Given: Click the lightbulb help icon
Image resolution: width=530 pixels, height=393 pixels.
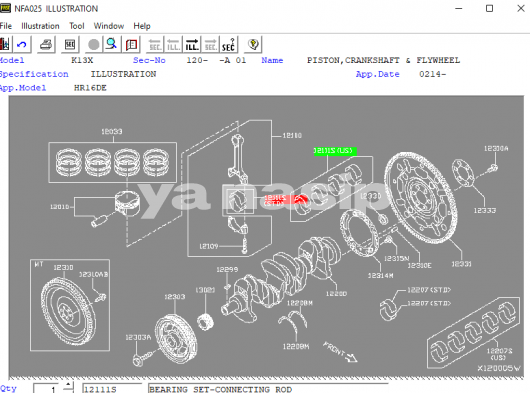Looking at the screenshot, I should [253, 45].
